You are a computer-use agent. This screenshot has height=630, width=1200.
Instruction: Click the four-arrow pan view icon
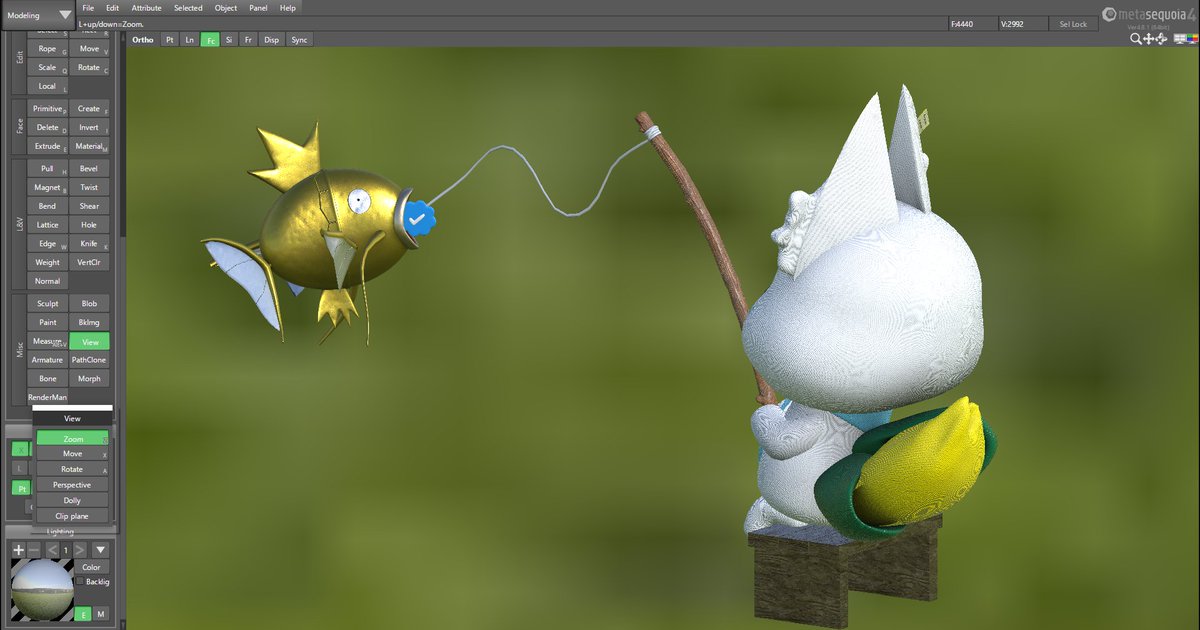click(1149, 39)
